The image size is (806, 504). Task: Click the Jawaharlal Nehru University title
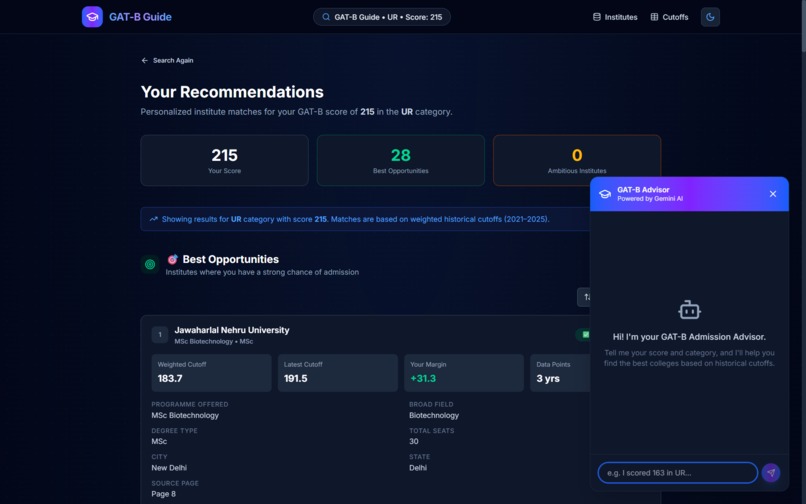tap(232, 330)
